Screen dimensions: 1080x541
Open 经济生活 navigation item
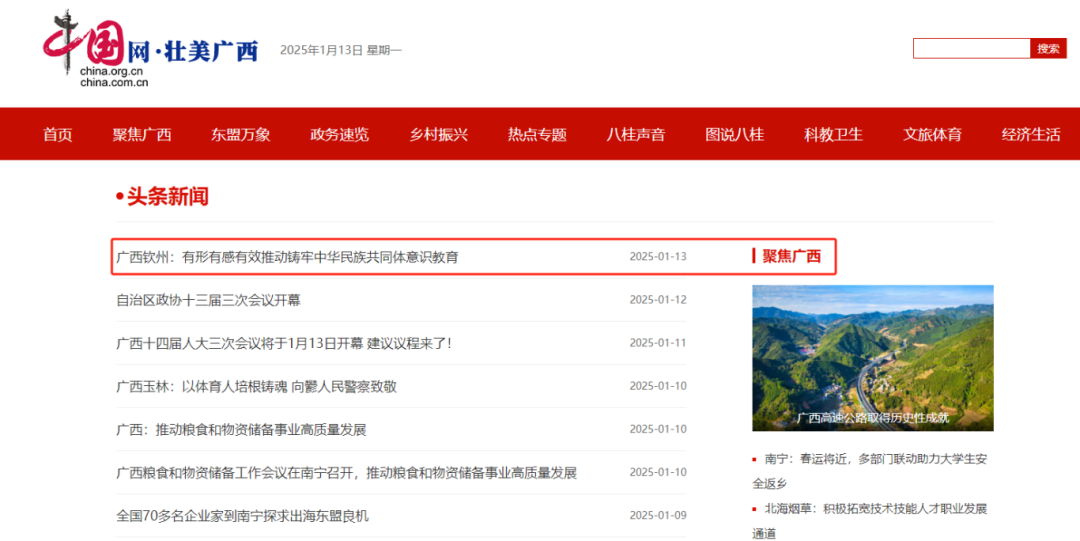pos(1031,134)
